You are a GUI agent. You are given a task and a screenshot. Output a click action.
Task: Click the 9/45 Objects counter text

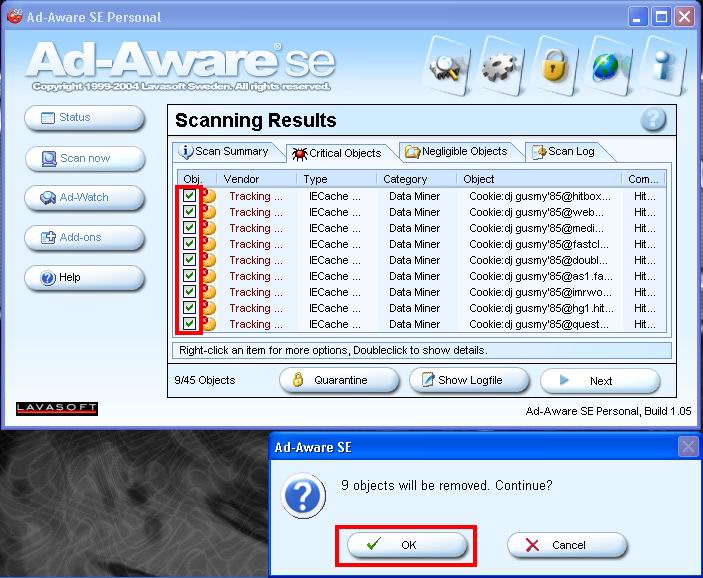point(204,380)
